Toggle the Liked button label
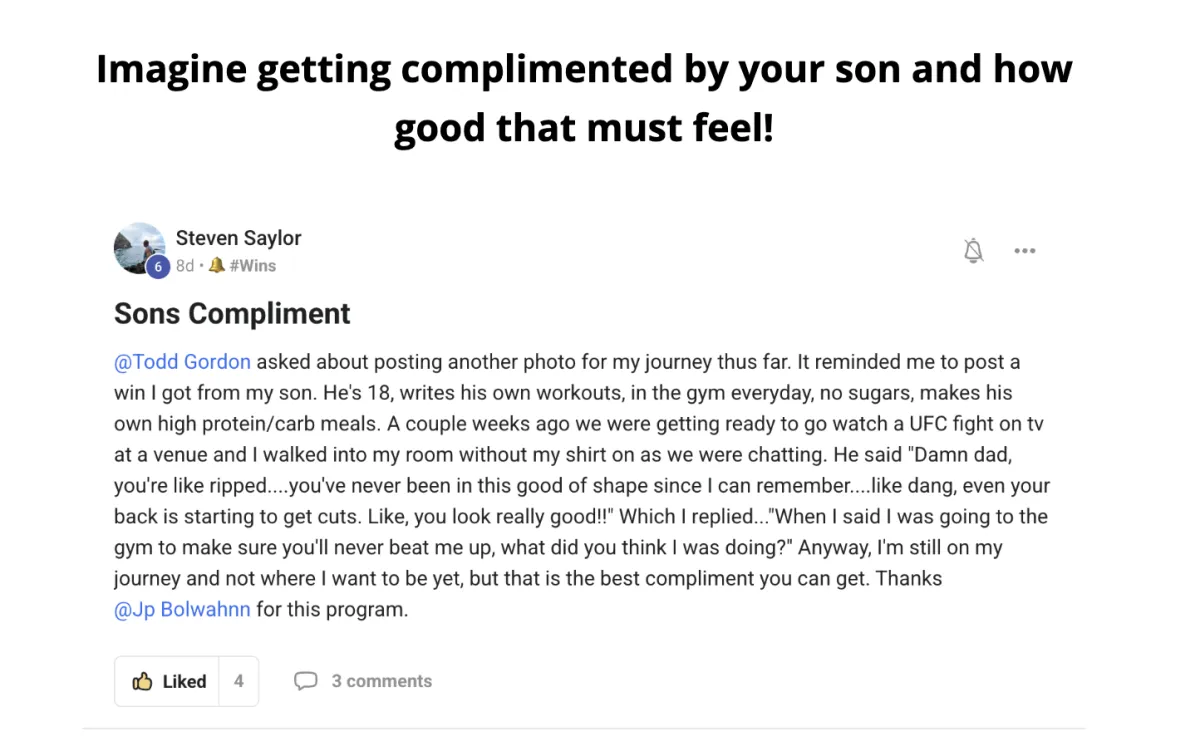 pyautogui.click(x=184, y=682)
